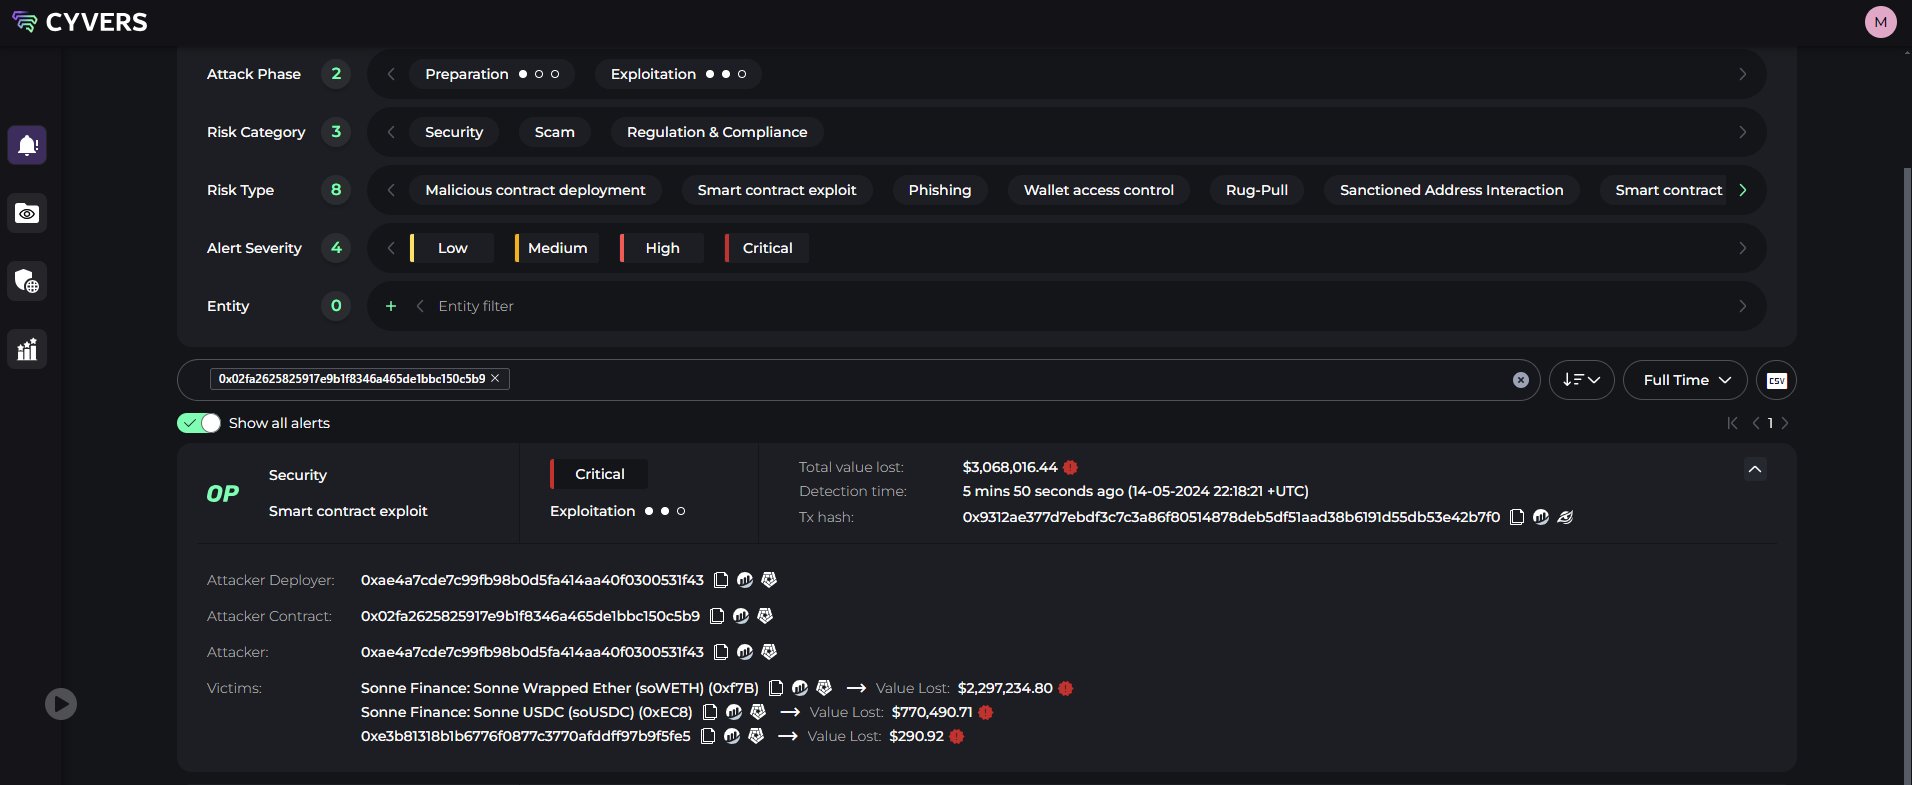Toggle the Critical severity filter
1912x785 pixels.
(767, 248)
